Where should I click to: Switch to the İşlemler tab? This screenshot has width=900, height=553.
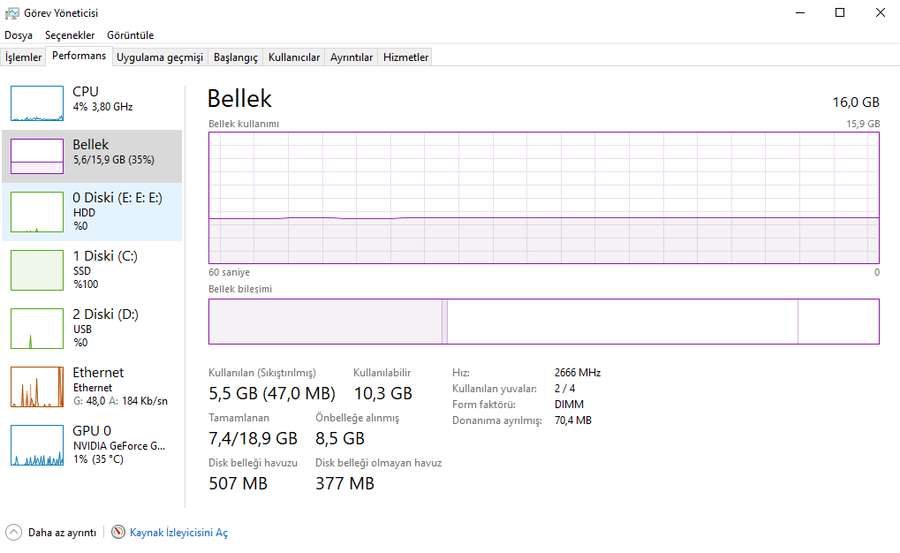(23, 57)
